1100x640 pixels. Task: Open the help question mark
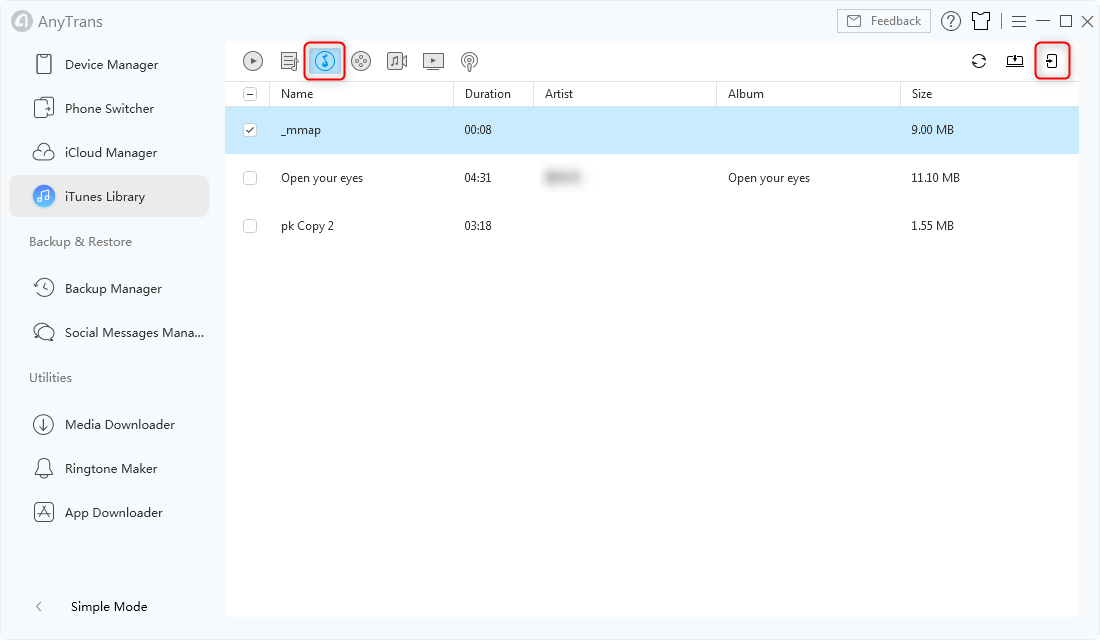click(x=951, y=21)
